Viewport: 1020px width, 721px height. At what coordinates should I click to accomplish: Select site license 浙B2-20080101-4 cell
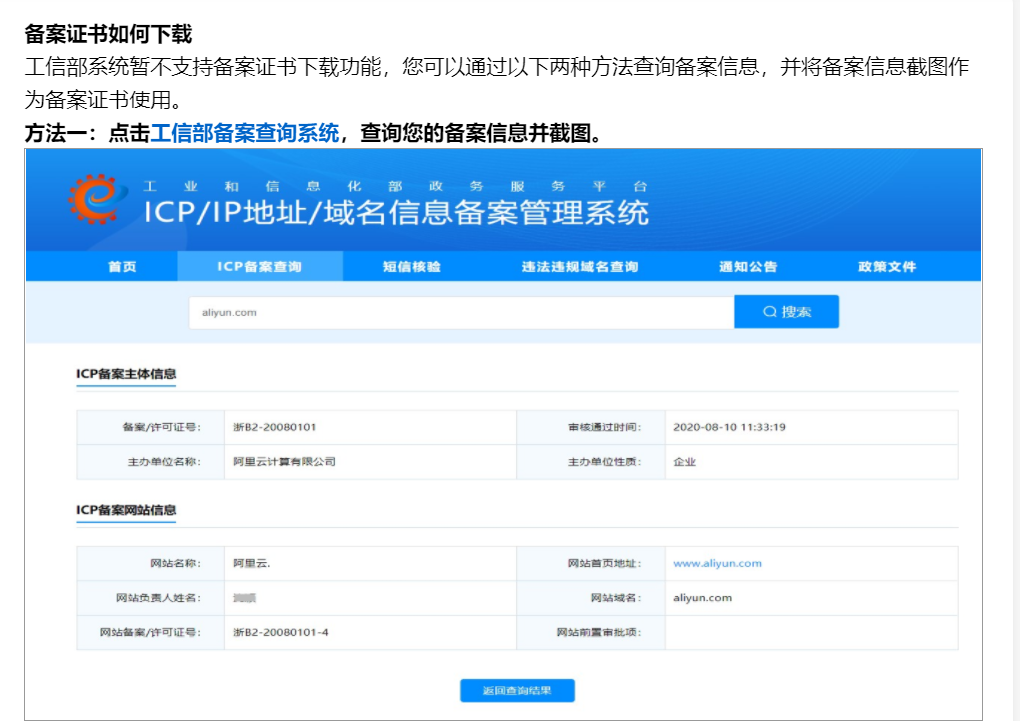coord(370,633)
